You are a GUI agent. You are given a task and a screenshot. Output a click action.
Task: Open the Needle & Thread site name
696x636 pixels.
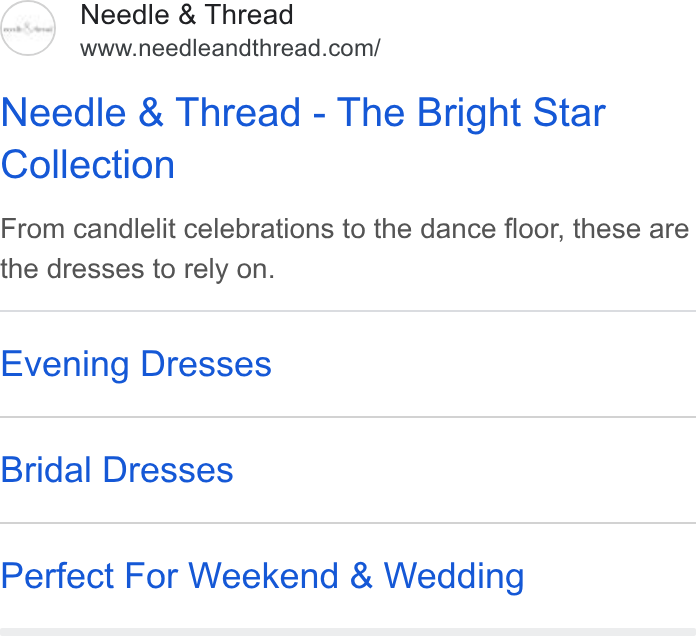click(187, 15)
